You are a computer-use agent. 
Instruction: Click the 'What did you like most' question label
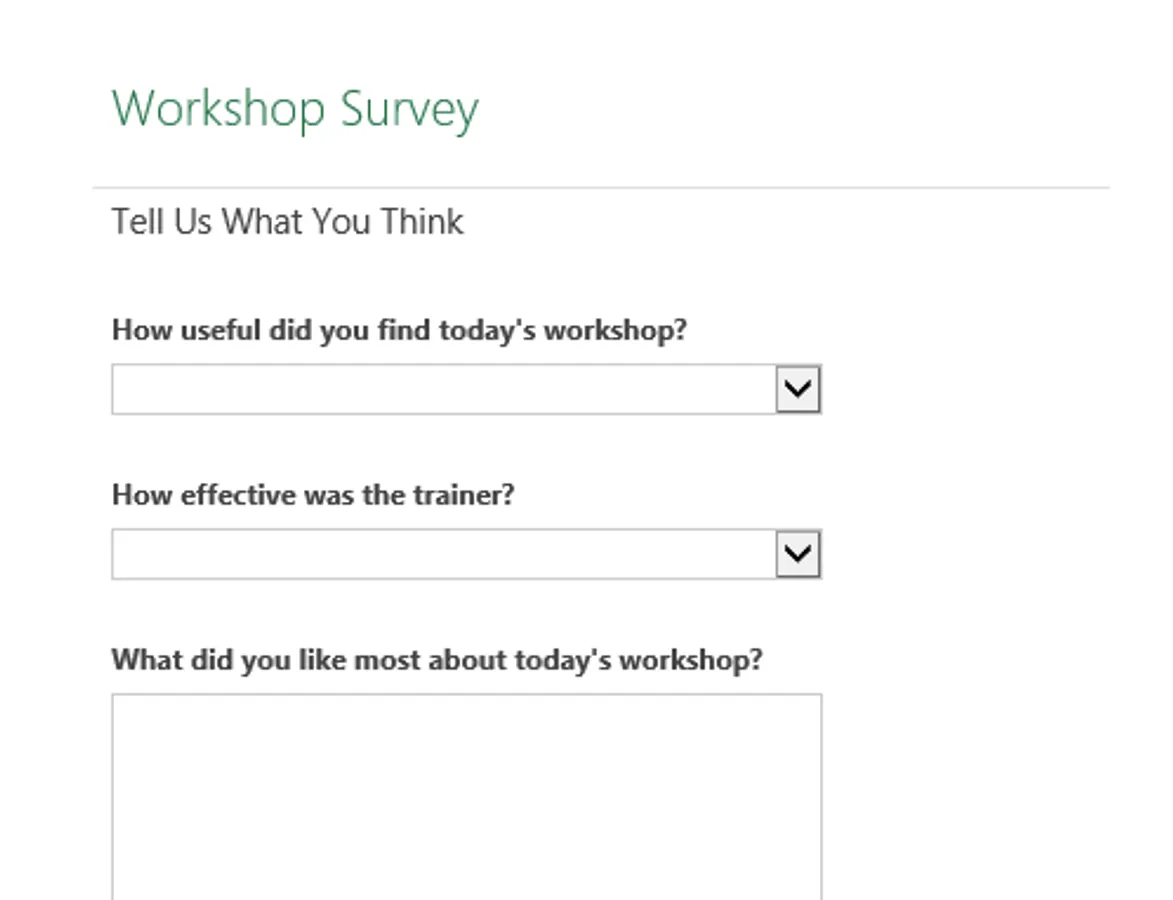(x=436, y=660)
